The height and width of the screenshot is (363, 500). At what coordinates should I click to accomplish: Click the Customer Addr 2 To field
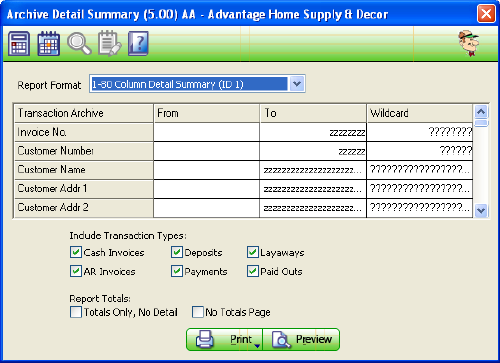[313, 208]
